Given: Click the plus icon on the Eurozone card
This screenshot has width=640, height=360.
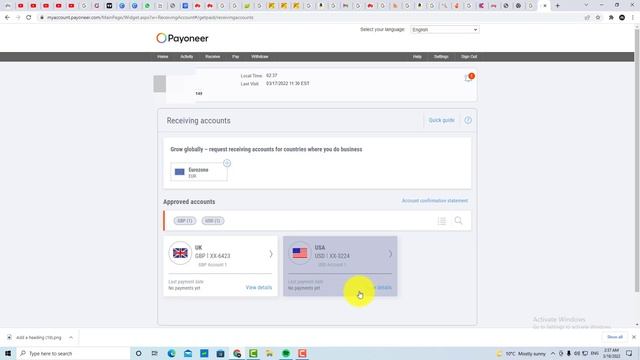Looking at the screenshot, I should click(227, 163).
